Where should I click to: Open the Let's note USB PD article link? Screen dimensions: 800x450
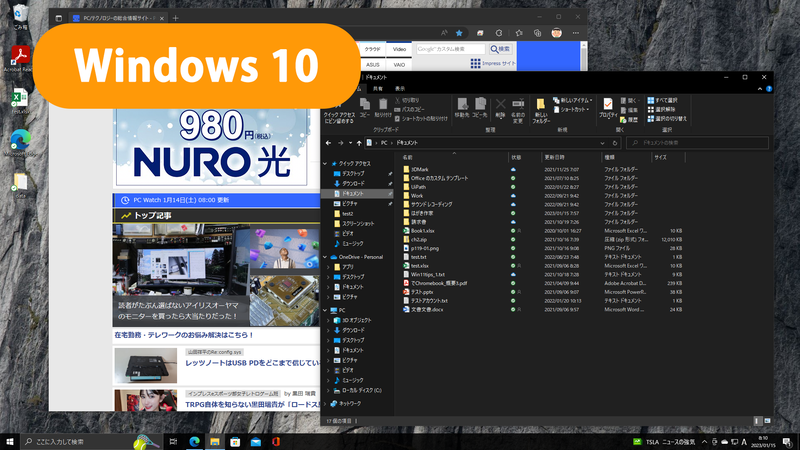click(252, 363)
